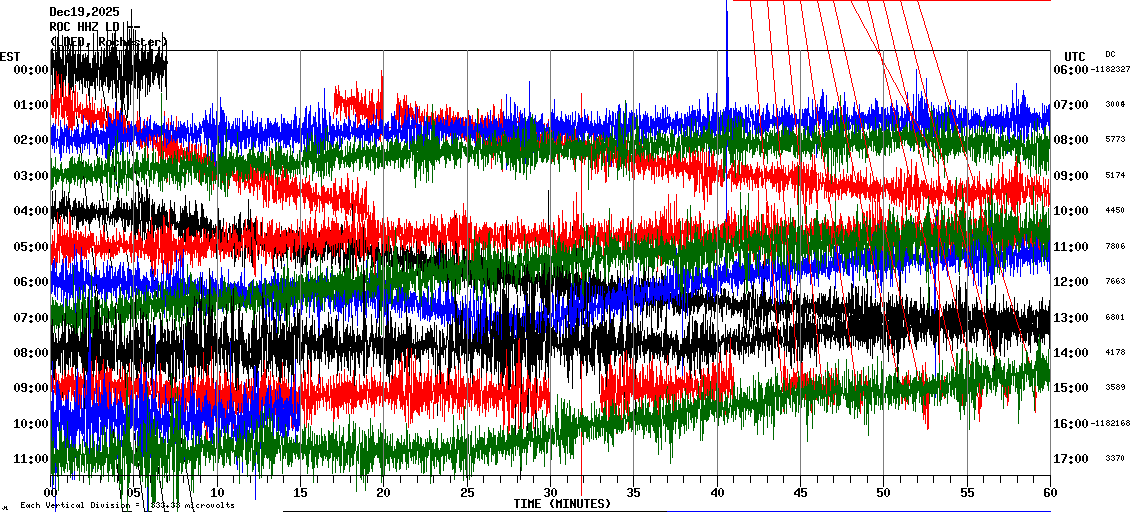Click the 45 minute axis tick label
This screenshot has width=1130, height=519.
(x=800, y=492)
